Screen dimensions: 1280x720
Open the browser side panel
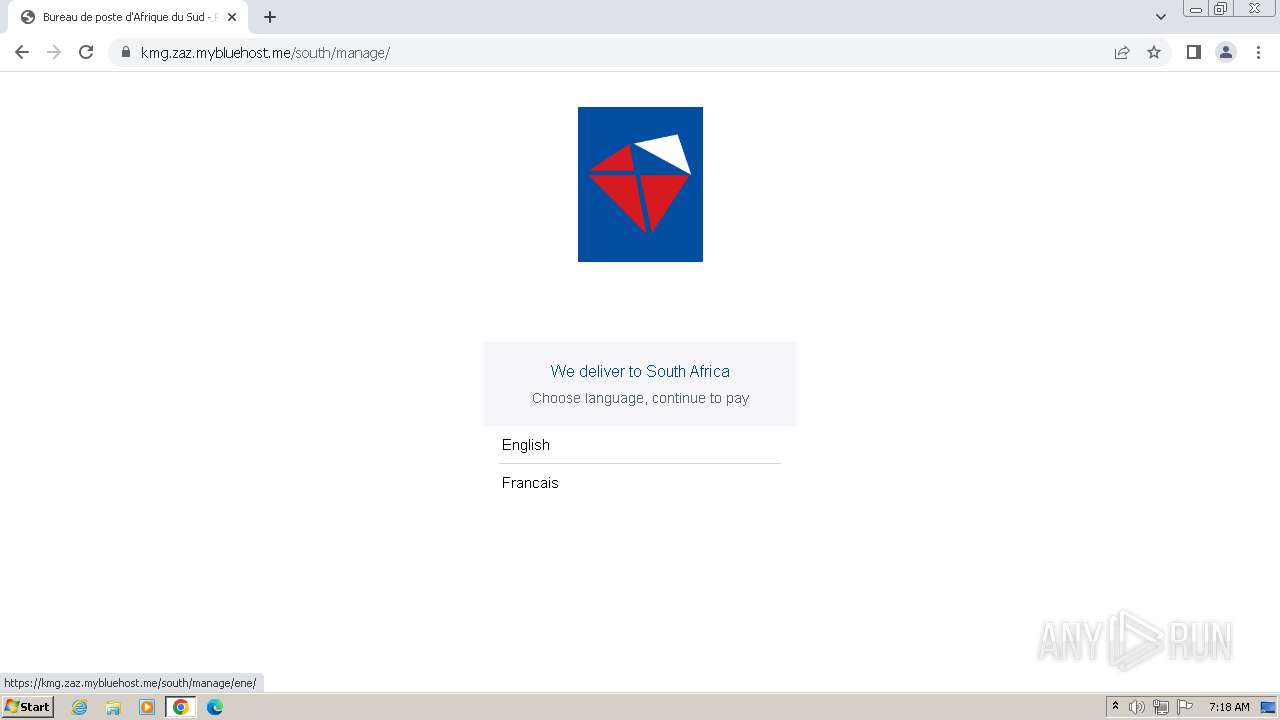1193,52
